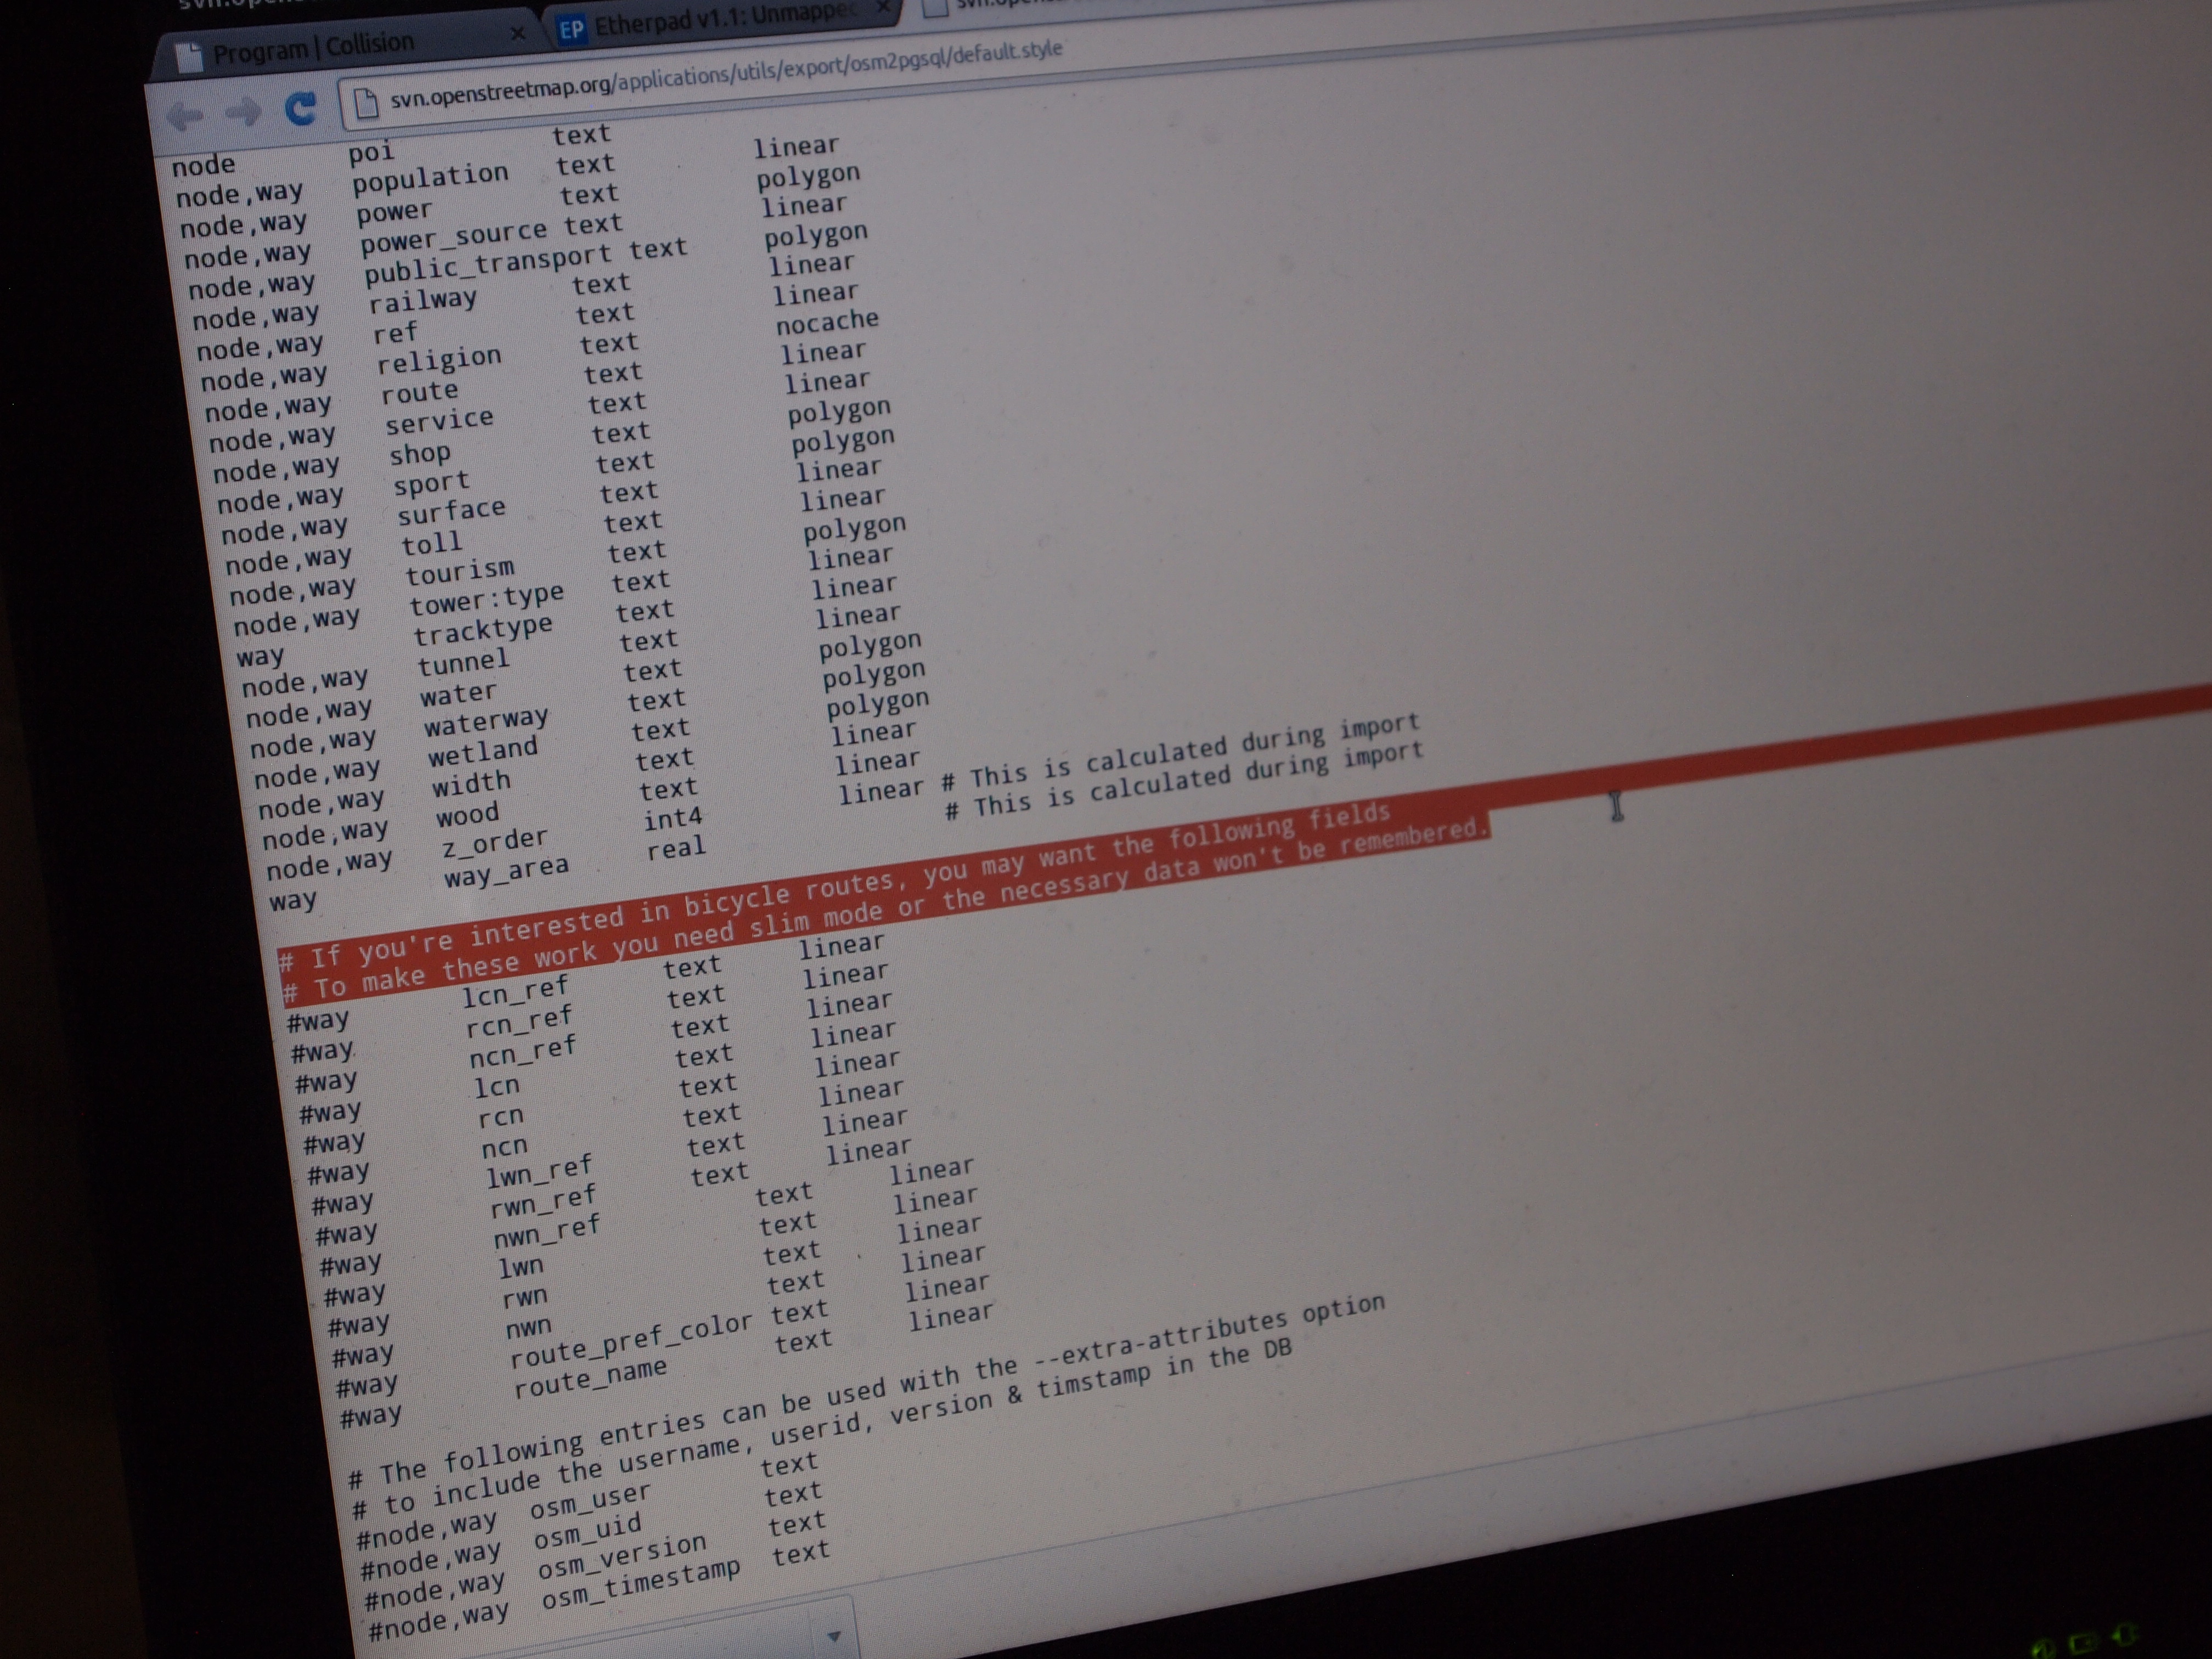The width and height of the screenshot is (2212, 1659).
Task: Click the 'service' entry
Action: pos(439,421)
